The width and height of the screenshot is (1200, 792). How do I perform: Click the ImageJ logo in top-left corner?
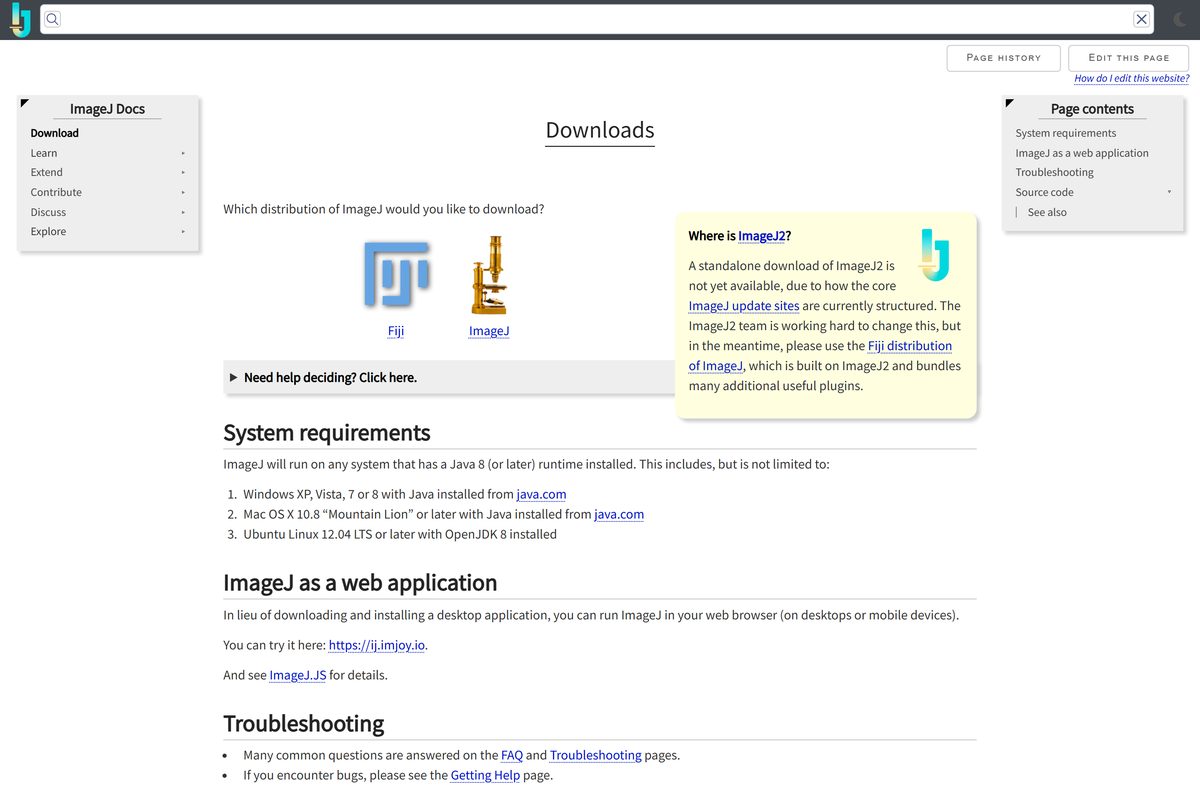click(20, 19)
